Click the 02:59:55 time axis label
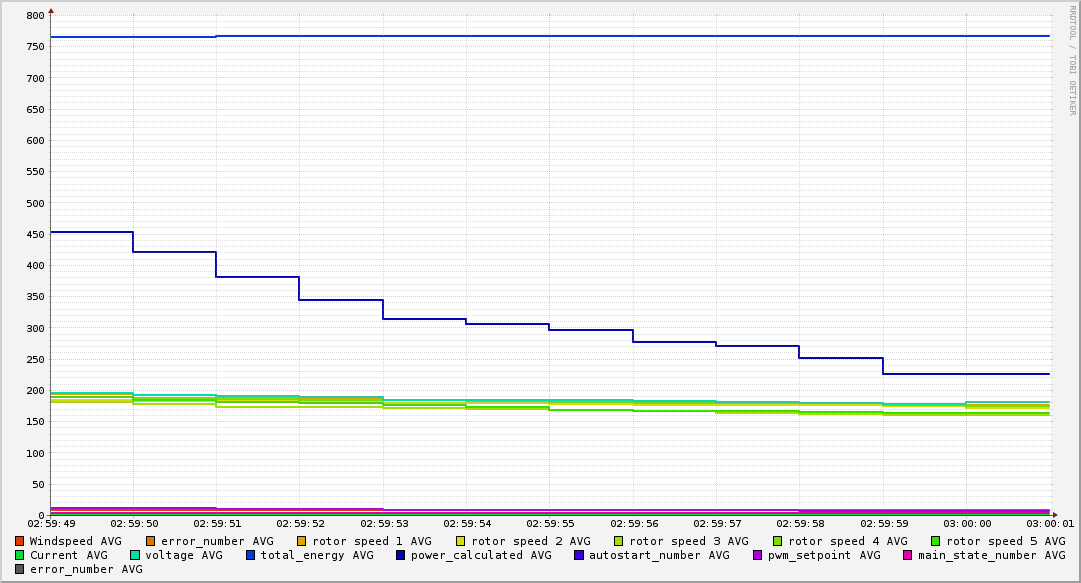 [x=549, y=524]
